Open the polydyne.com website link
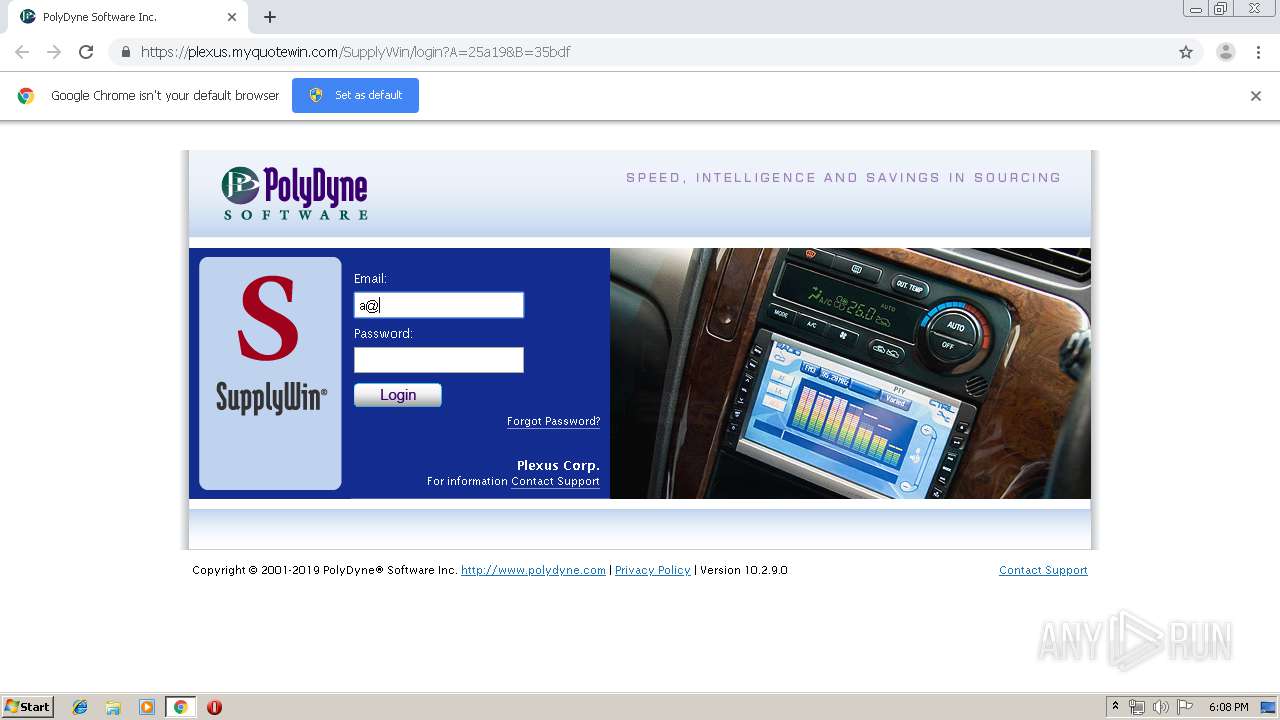 (x=533, y=570)
